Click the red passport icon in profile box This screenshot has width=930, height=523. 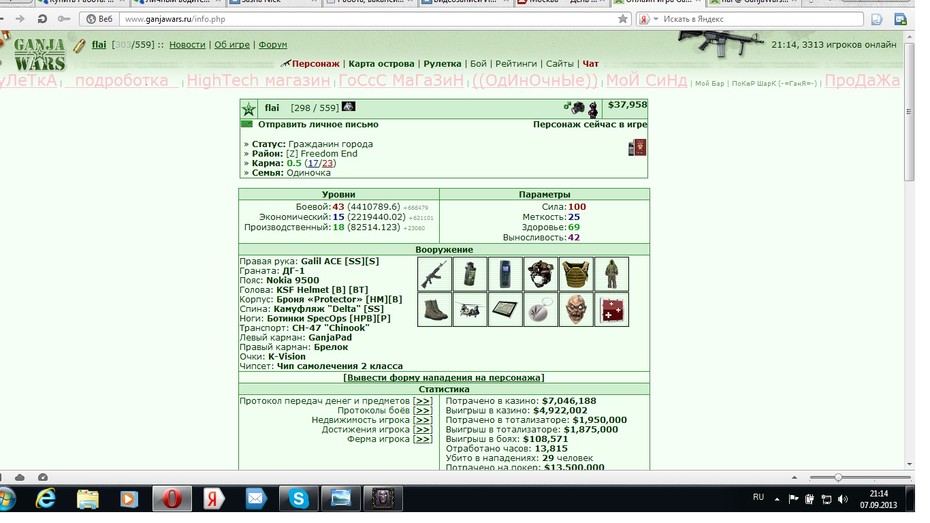coord(639,148)
